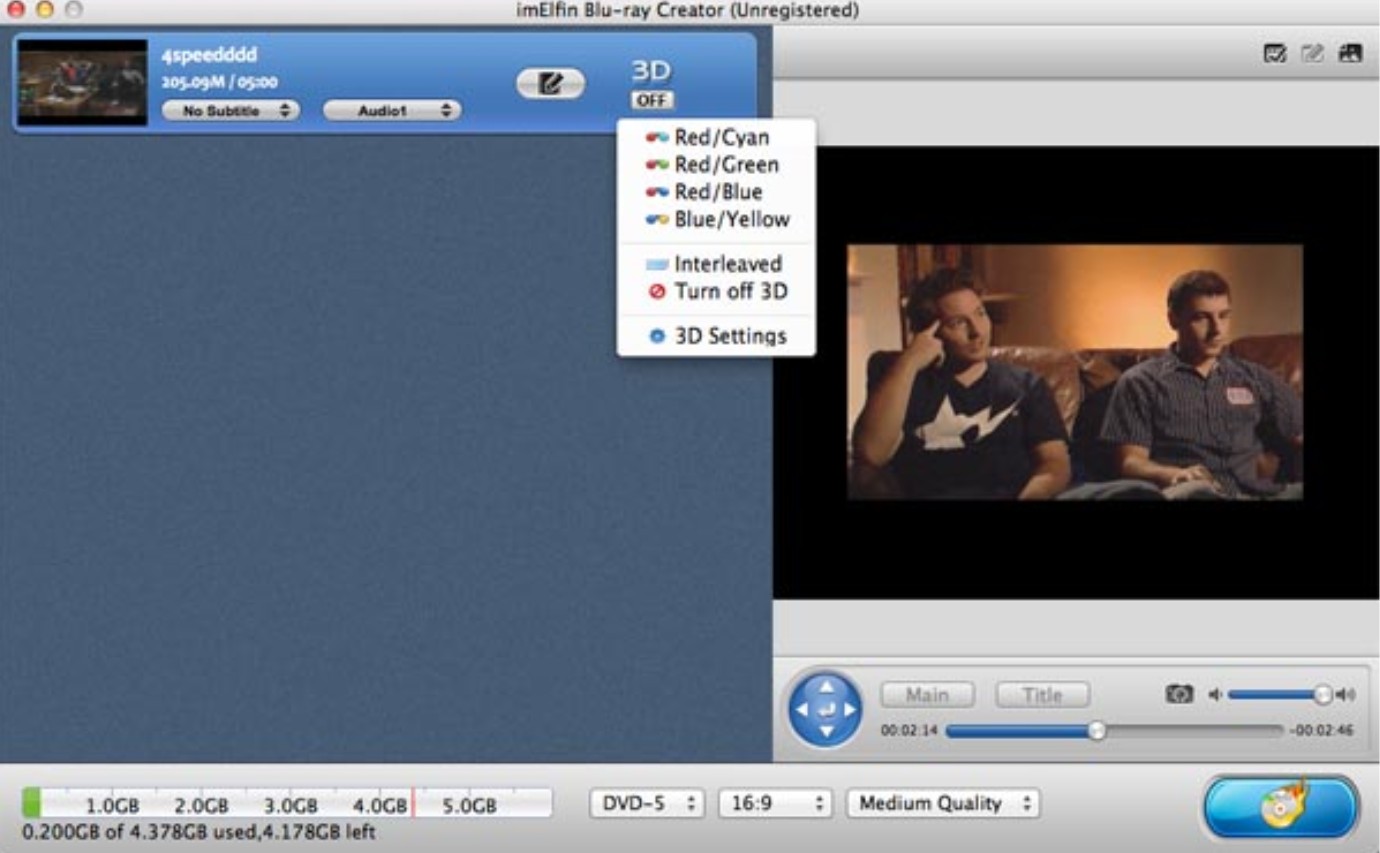Expand the Audio1 track dropdown
Image resolution: width=1380 pixels, height=853 pixels.
[391, 111]
